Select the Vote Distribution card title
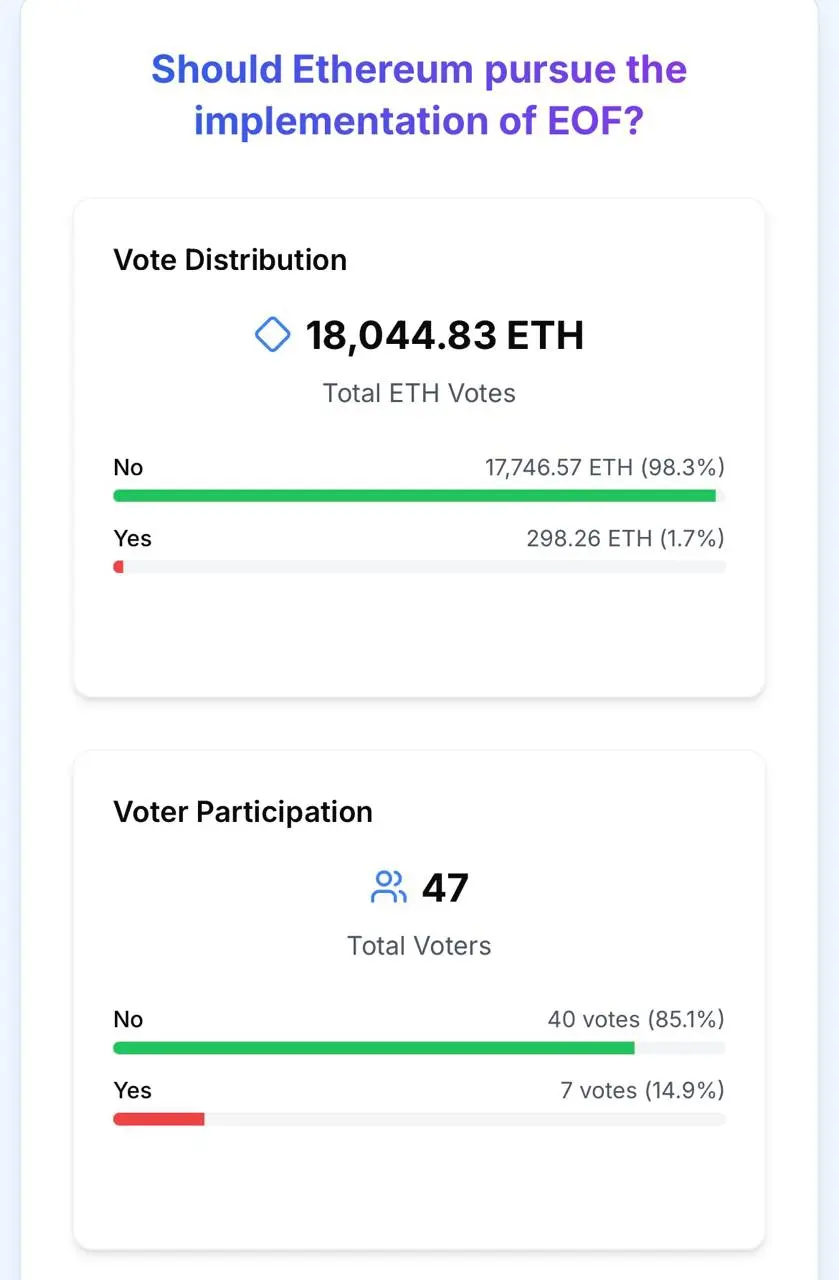The width and height of the screenshot is (839, 1280). coord(230,260)
